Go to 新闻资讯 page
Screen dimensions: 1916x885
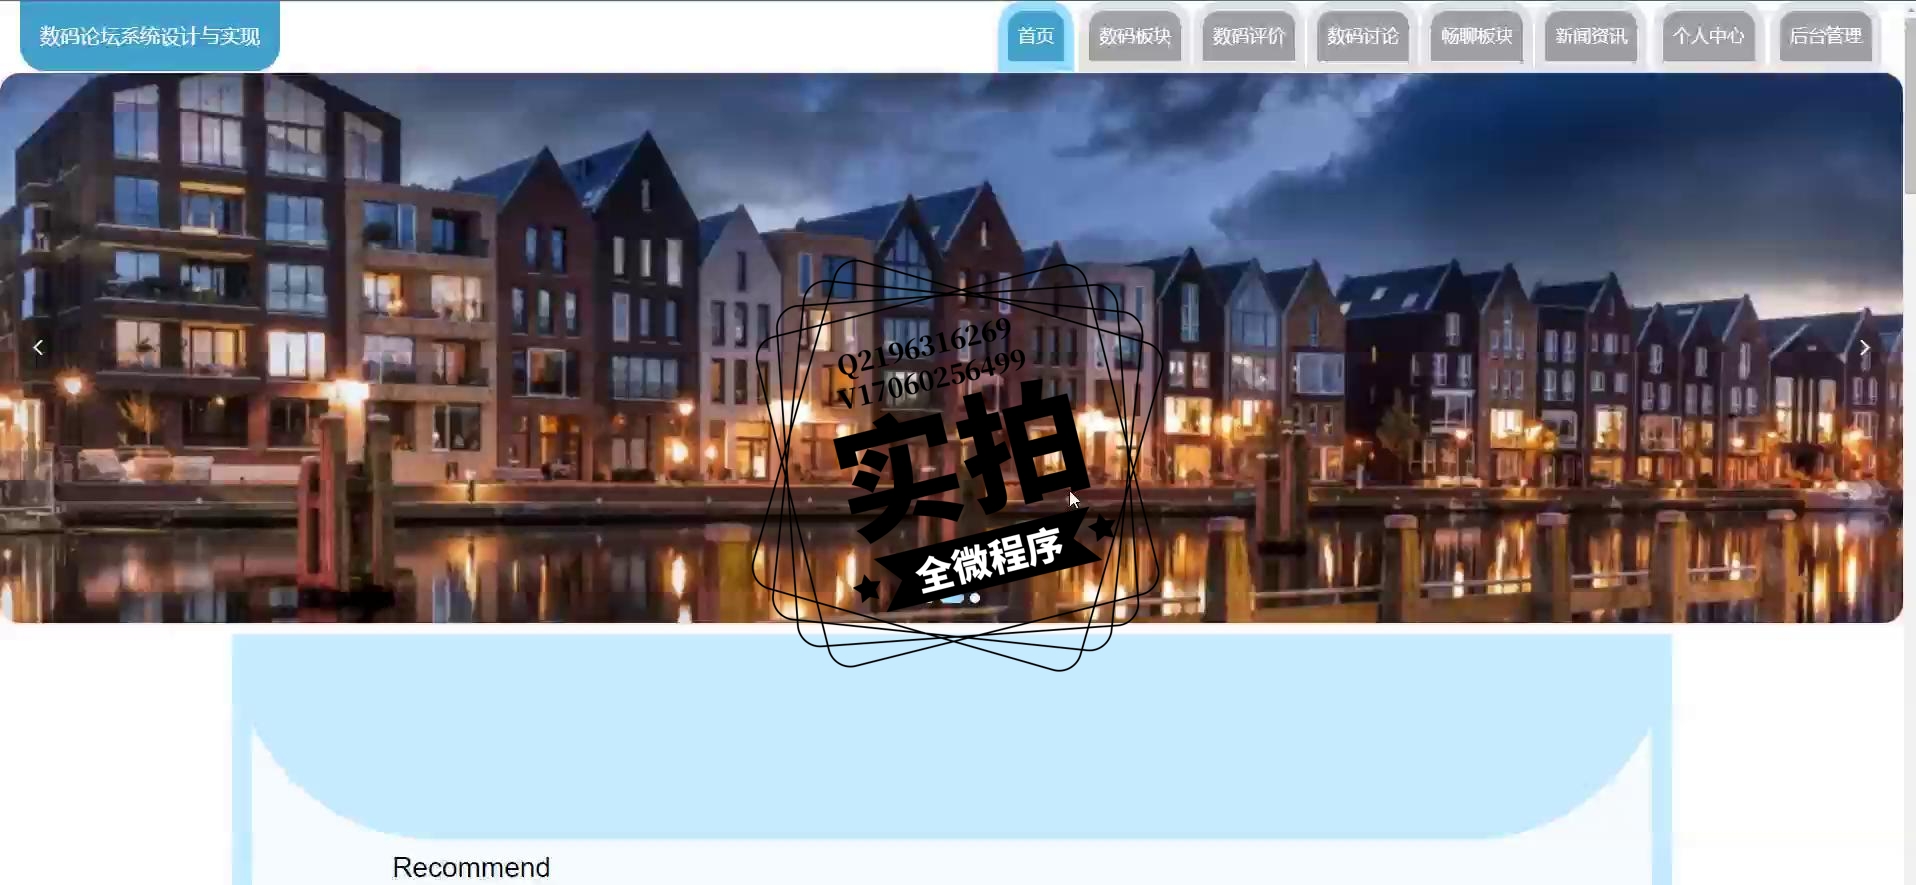point(1591,36)
